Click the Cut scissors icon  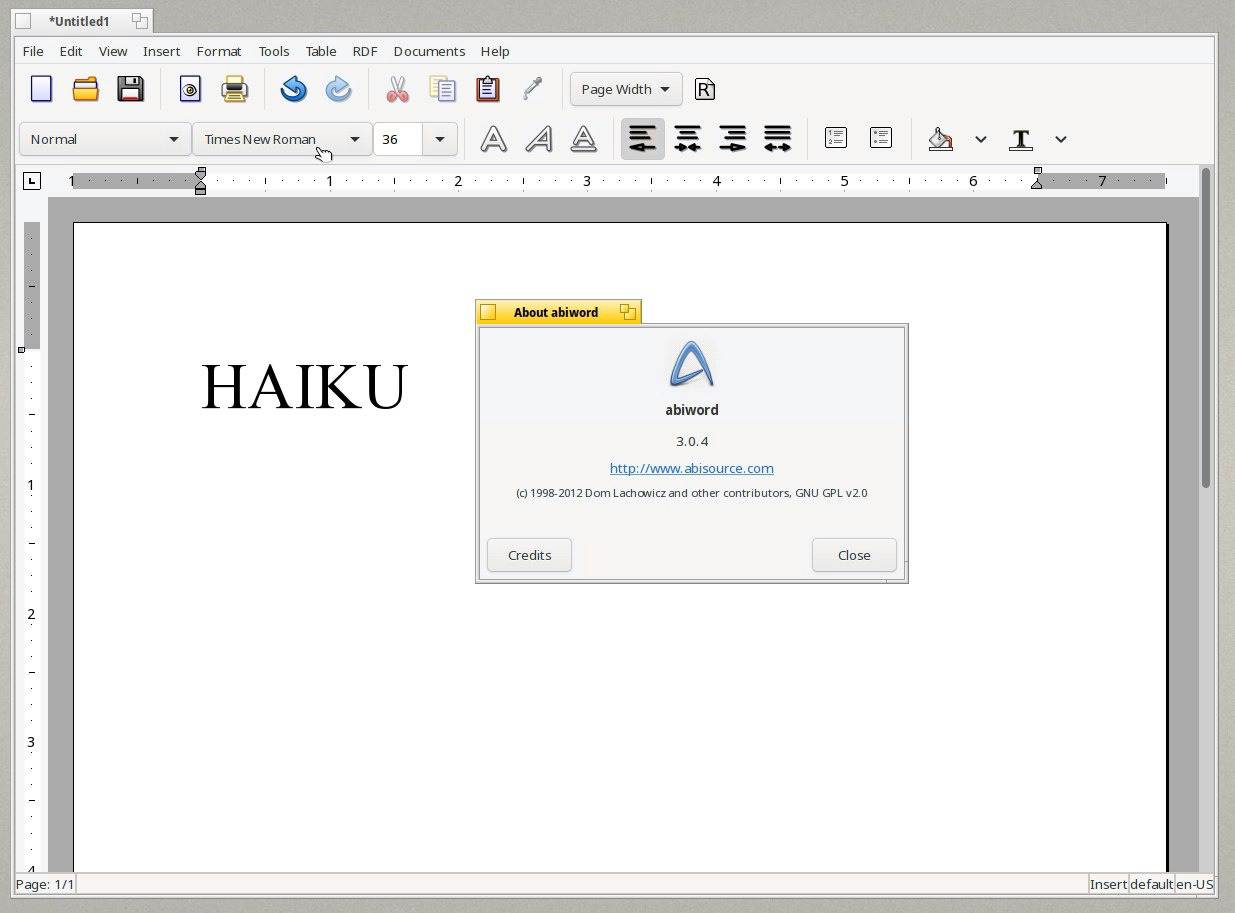398,89
